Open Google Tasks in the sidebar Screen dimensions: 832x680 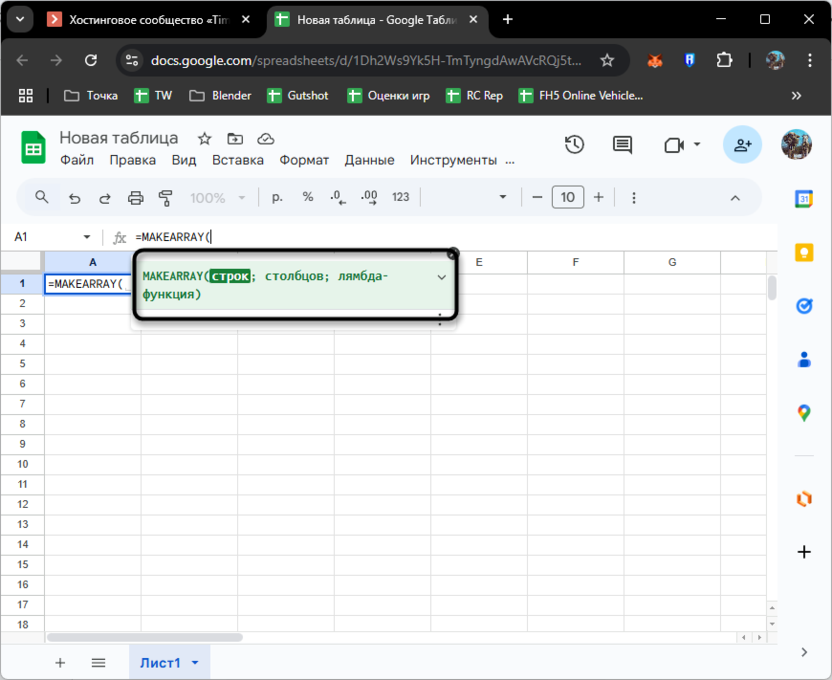pyautogui.click(x=804, y=306)
